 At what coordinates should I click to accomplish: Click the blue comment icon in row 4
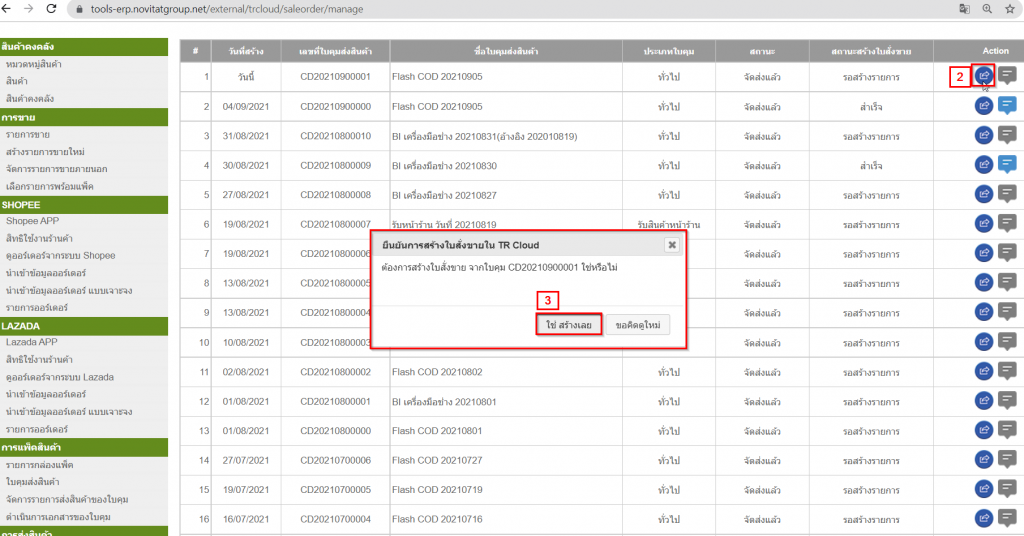click(1007, 164)
